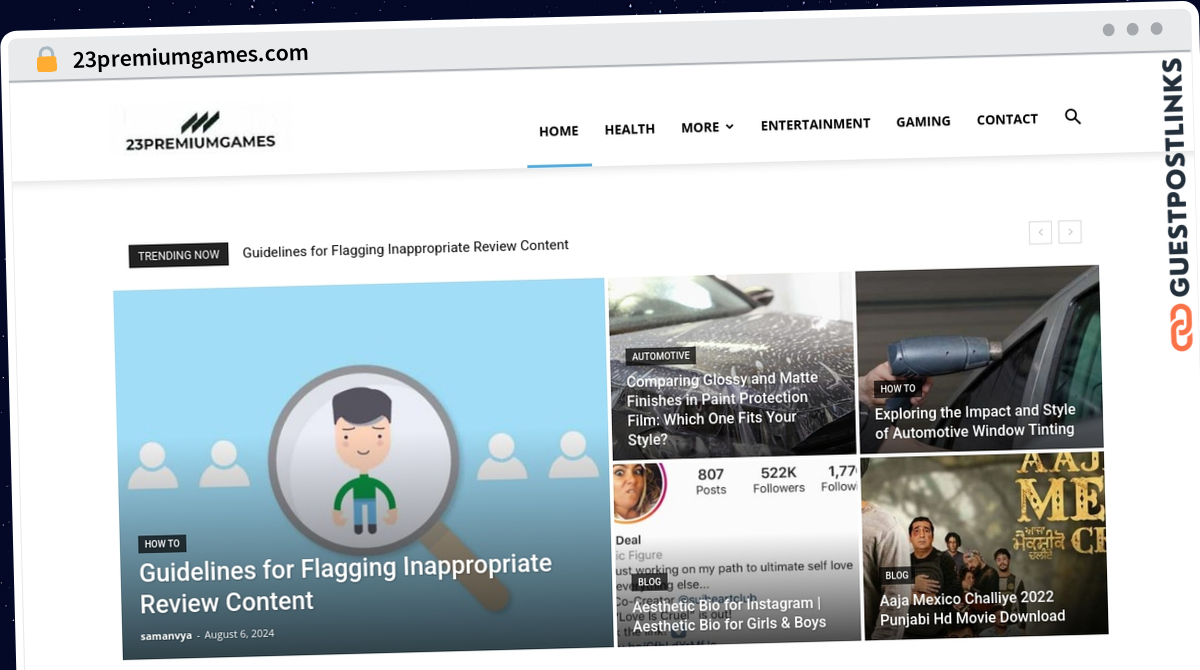This screenshot has width=1200, height=670.
Task: Open Exploring Automotive Window Tinting article
Action: [x=975, y=421]
